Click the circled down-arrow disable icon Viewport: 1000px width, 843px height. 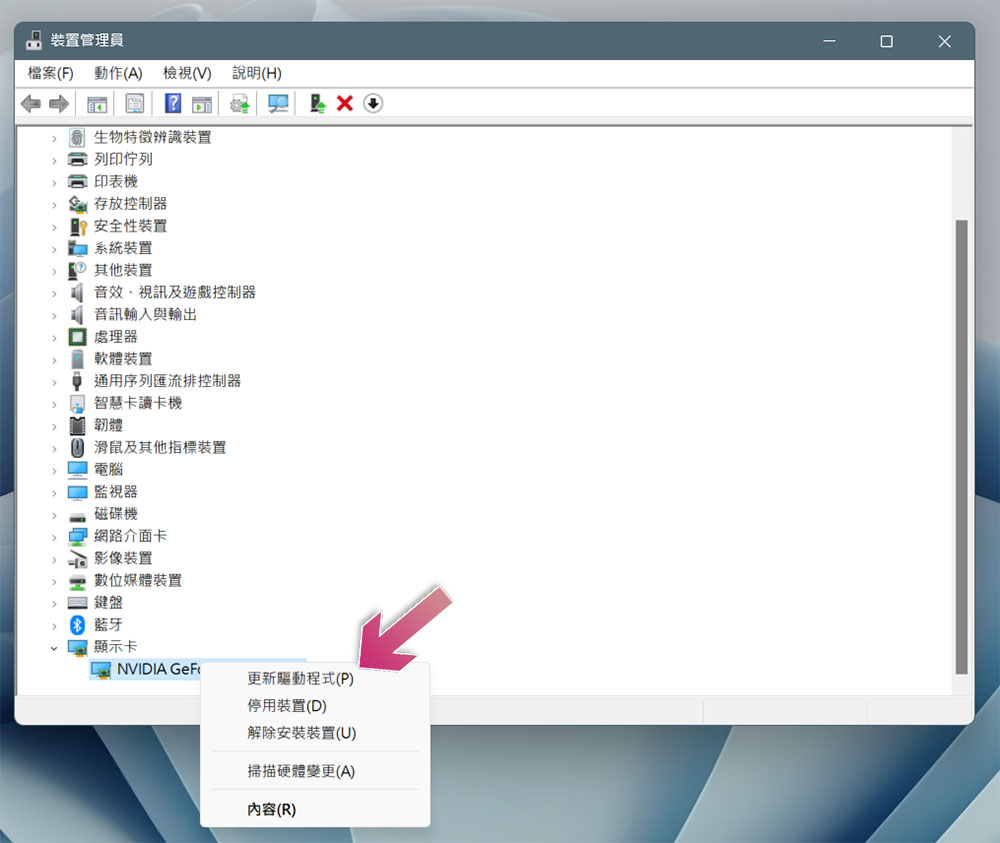click(373, 103)
